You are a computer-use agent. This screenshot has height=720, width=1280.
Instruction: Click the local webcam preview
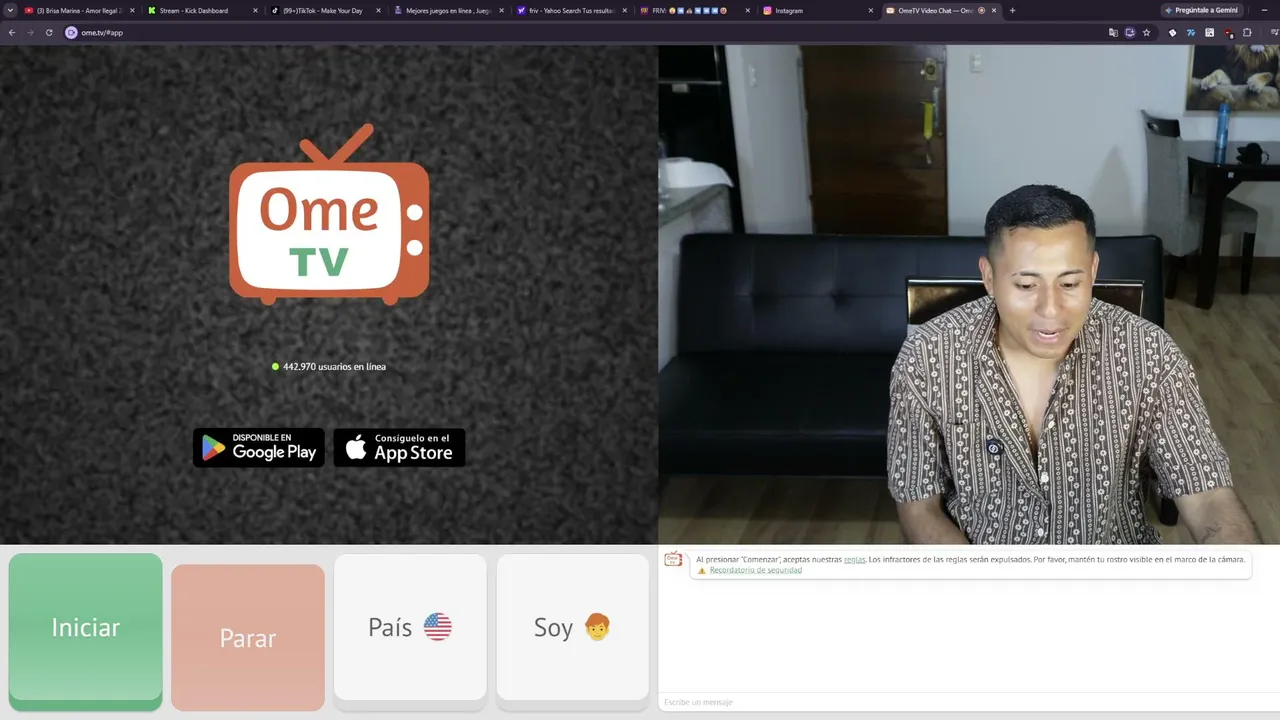(x=969, y=294)
